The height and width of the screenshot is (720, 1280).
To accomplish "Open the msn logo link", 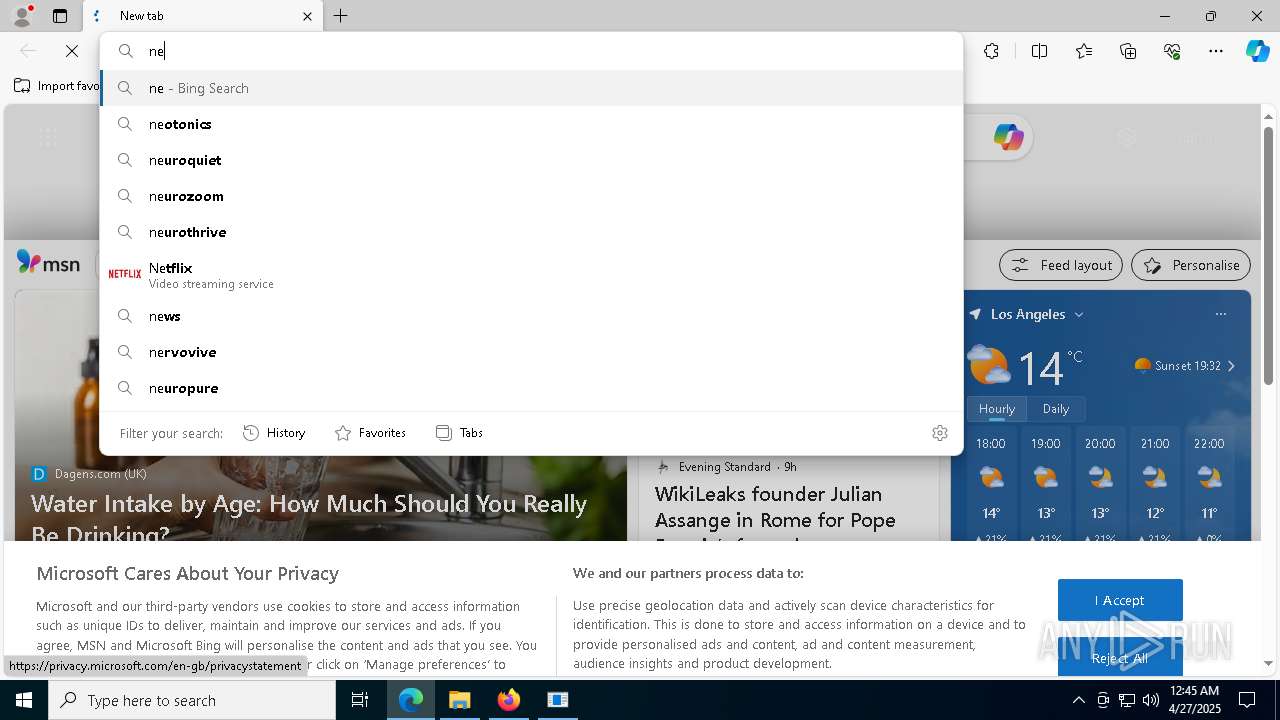I will (x=48, y=264).
